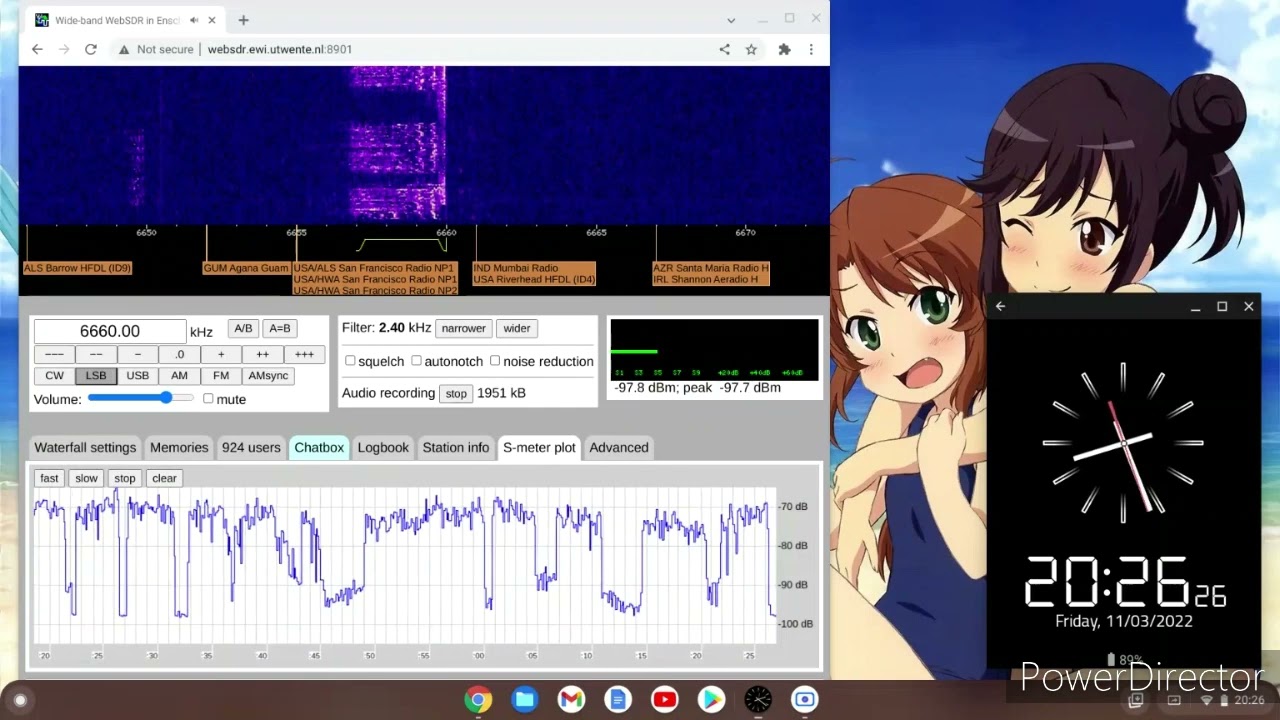This screenshot has height=720, width=1280.
Task: Open the Waterfall settings tab
Action: [85, 448]
